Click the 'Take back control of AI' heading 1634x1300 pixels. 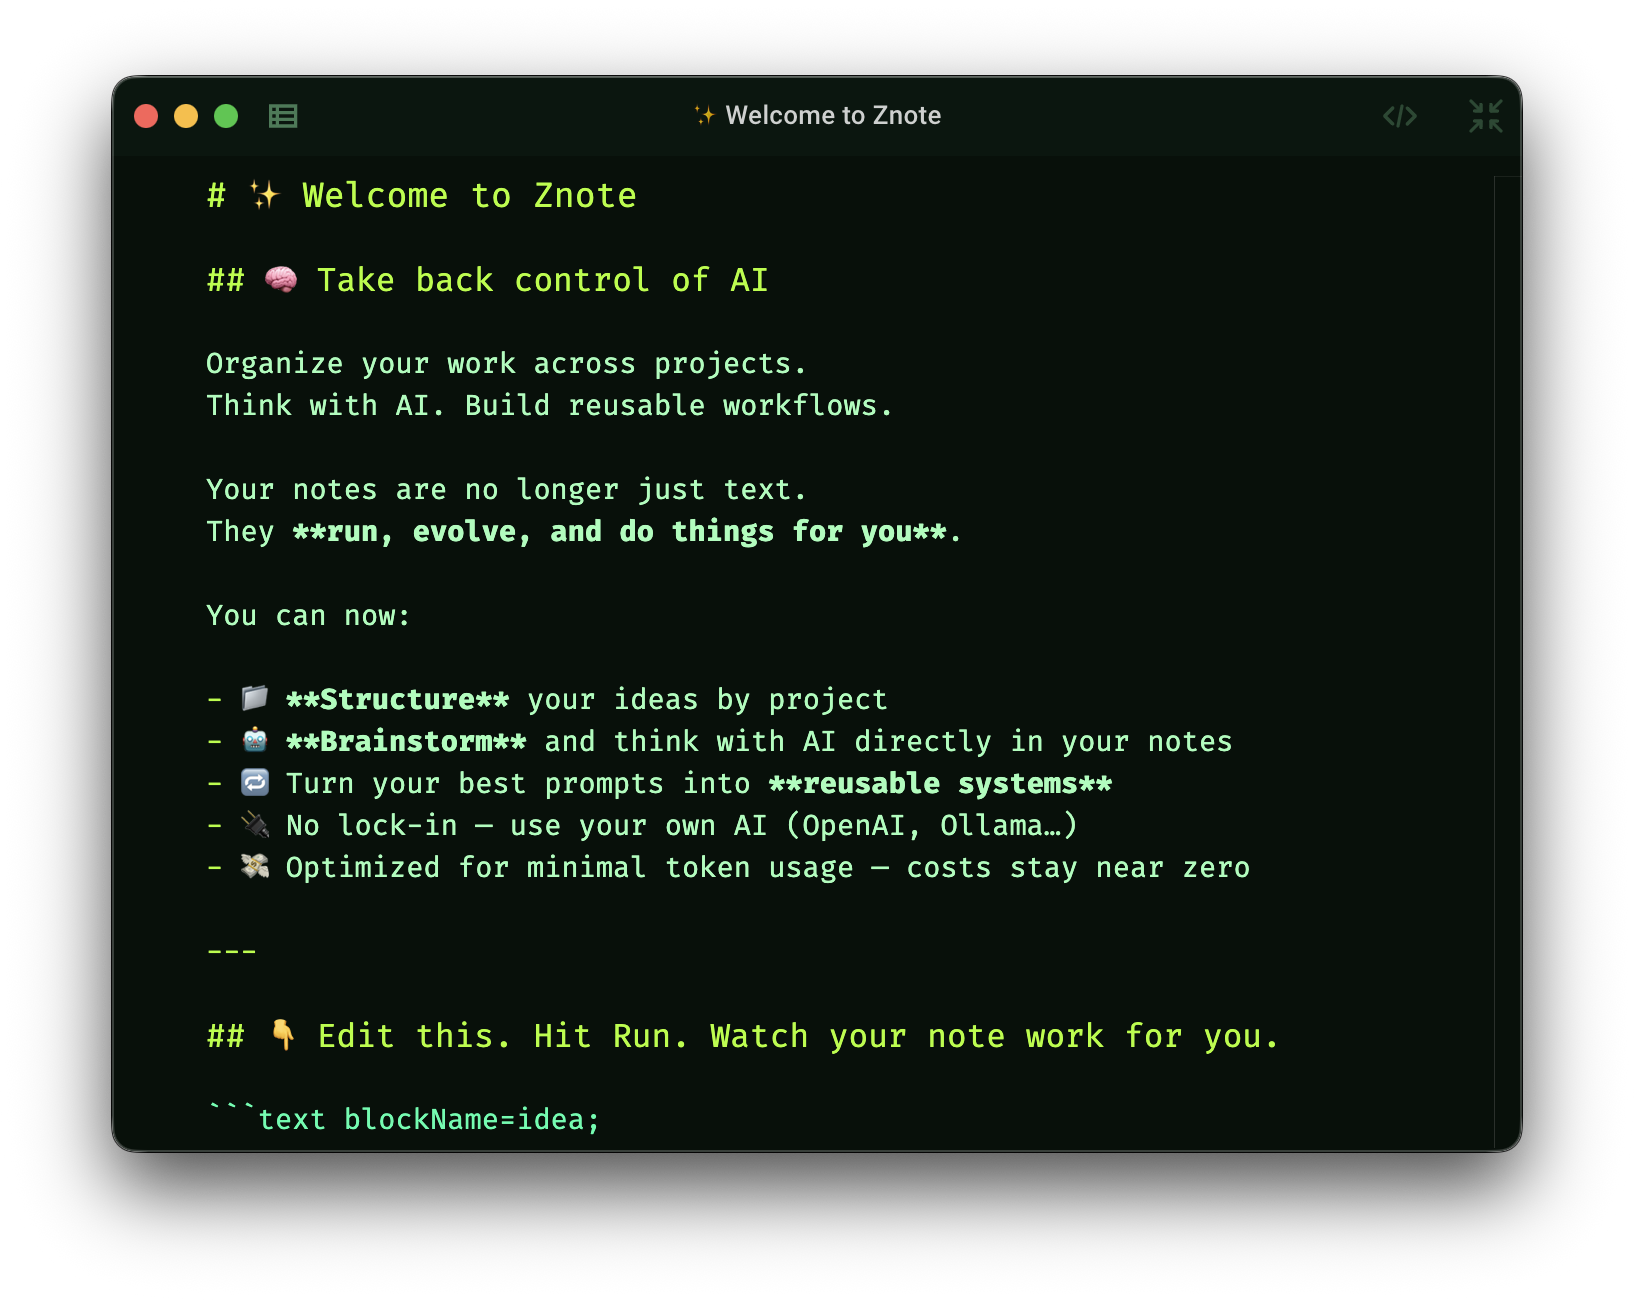pos(542,280)
